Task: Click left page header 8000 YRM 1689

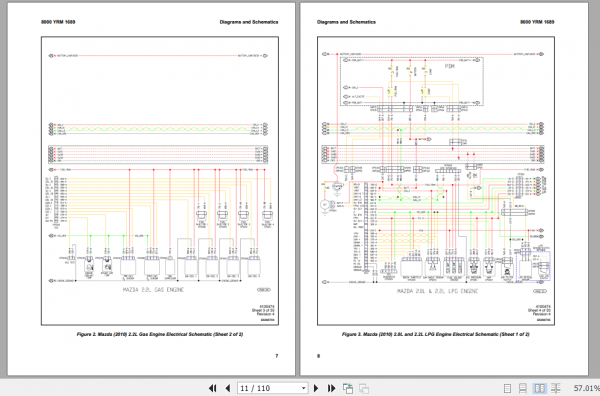Action: click(x=58, y=22)
